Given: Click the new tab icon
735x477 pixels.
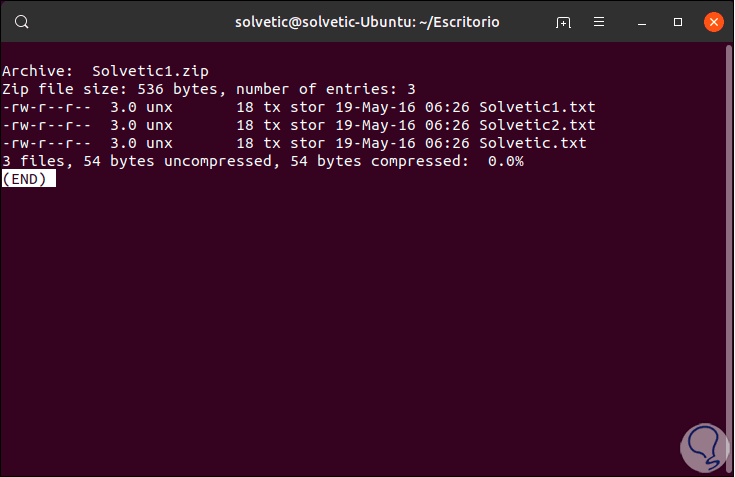Looking at the screenshot, I should pyautogui.click(x=564, y=21).
